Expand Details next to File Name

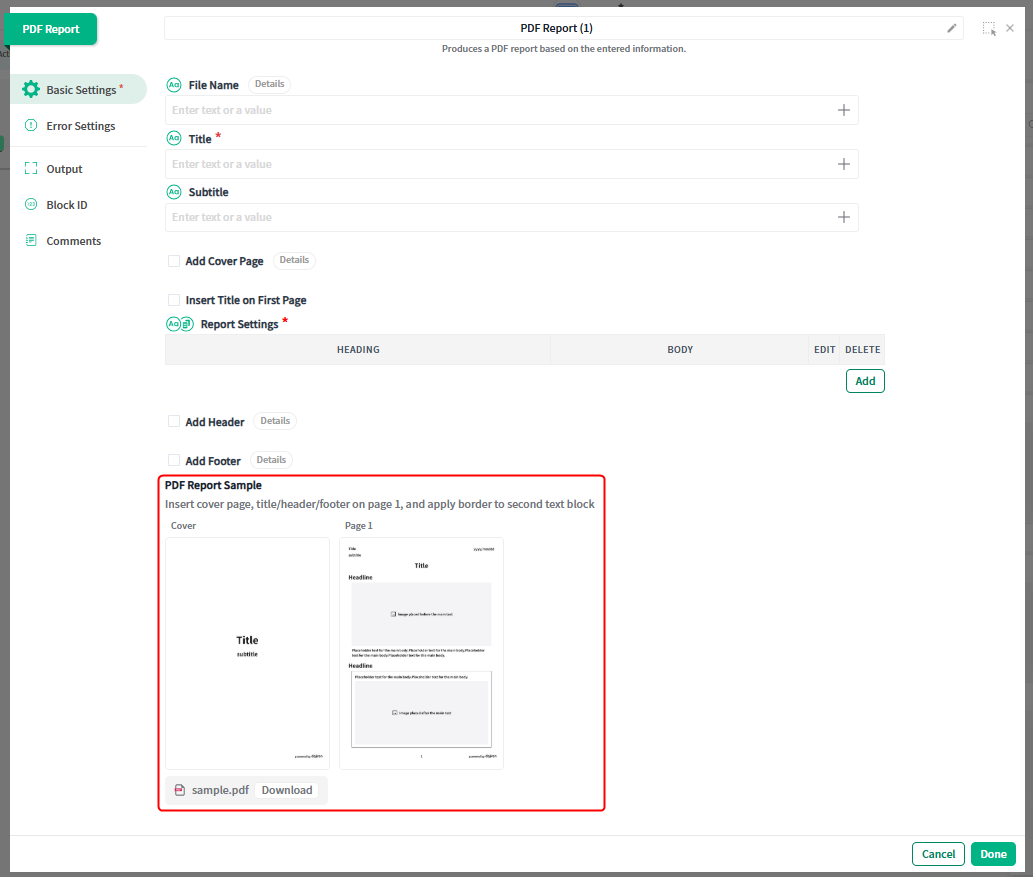(x=269, y=85)
